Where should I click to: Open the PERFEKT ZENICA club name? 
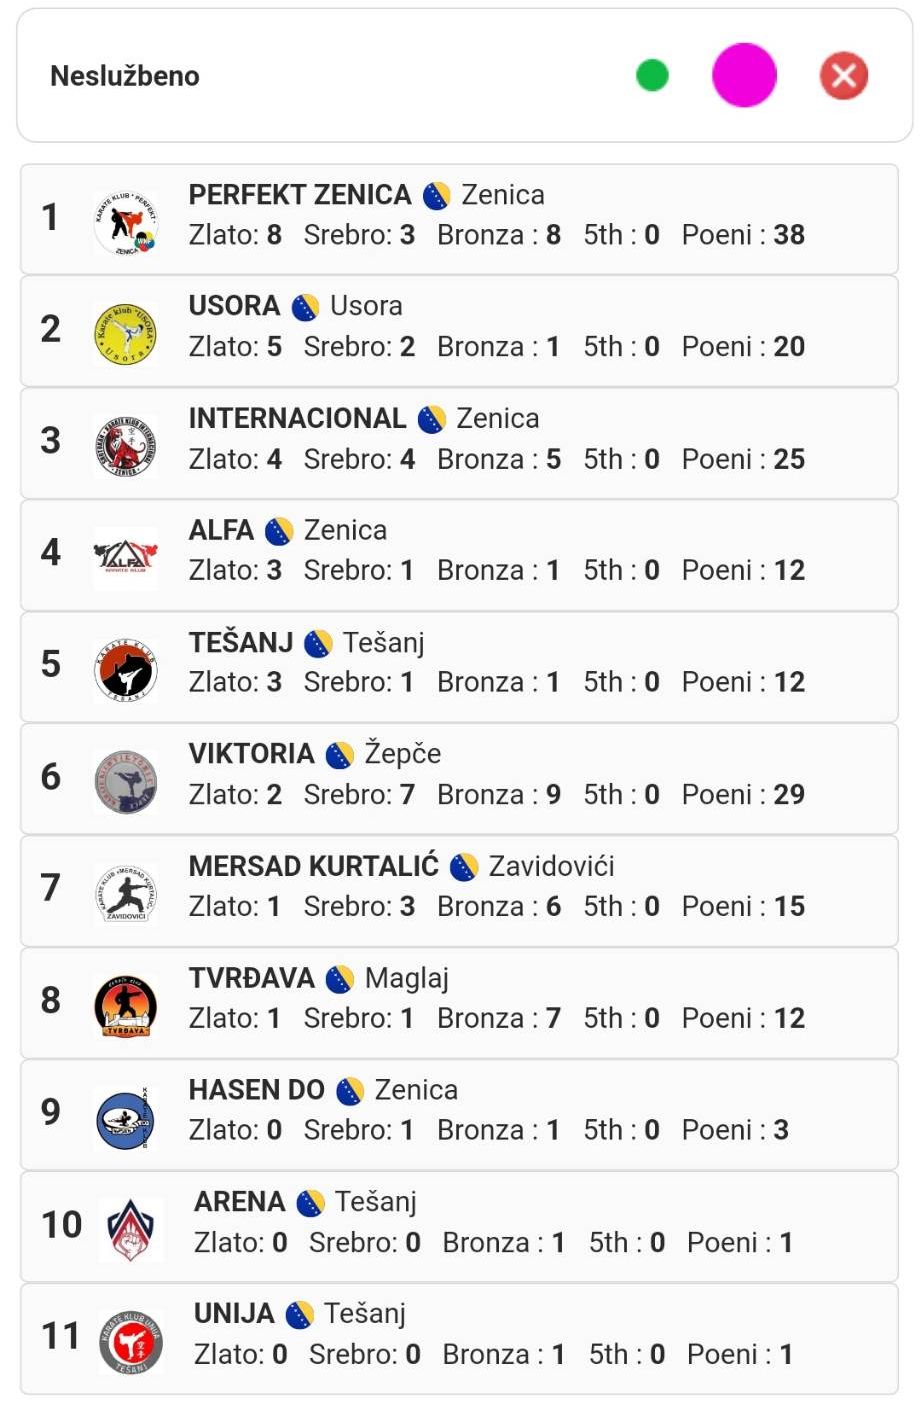point(300,194)
